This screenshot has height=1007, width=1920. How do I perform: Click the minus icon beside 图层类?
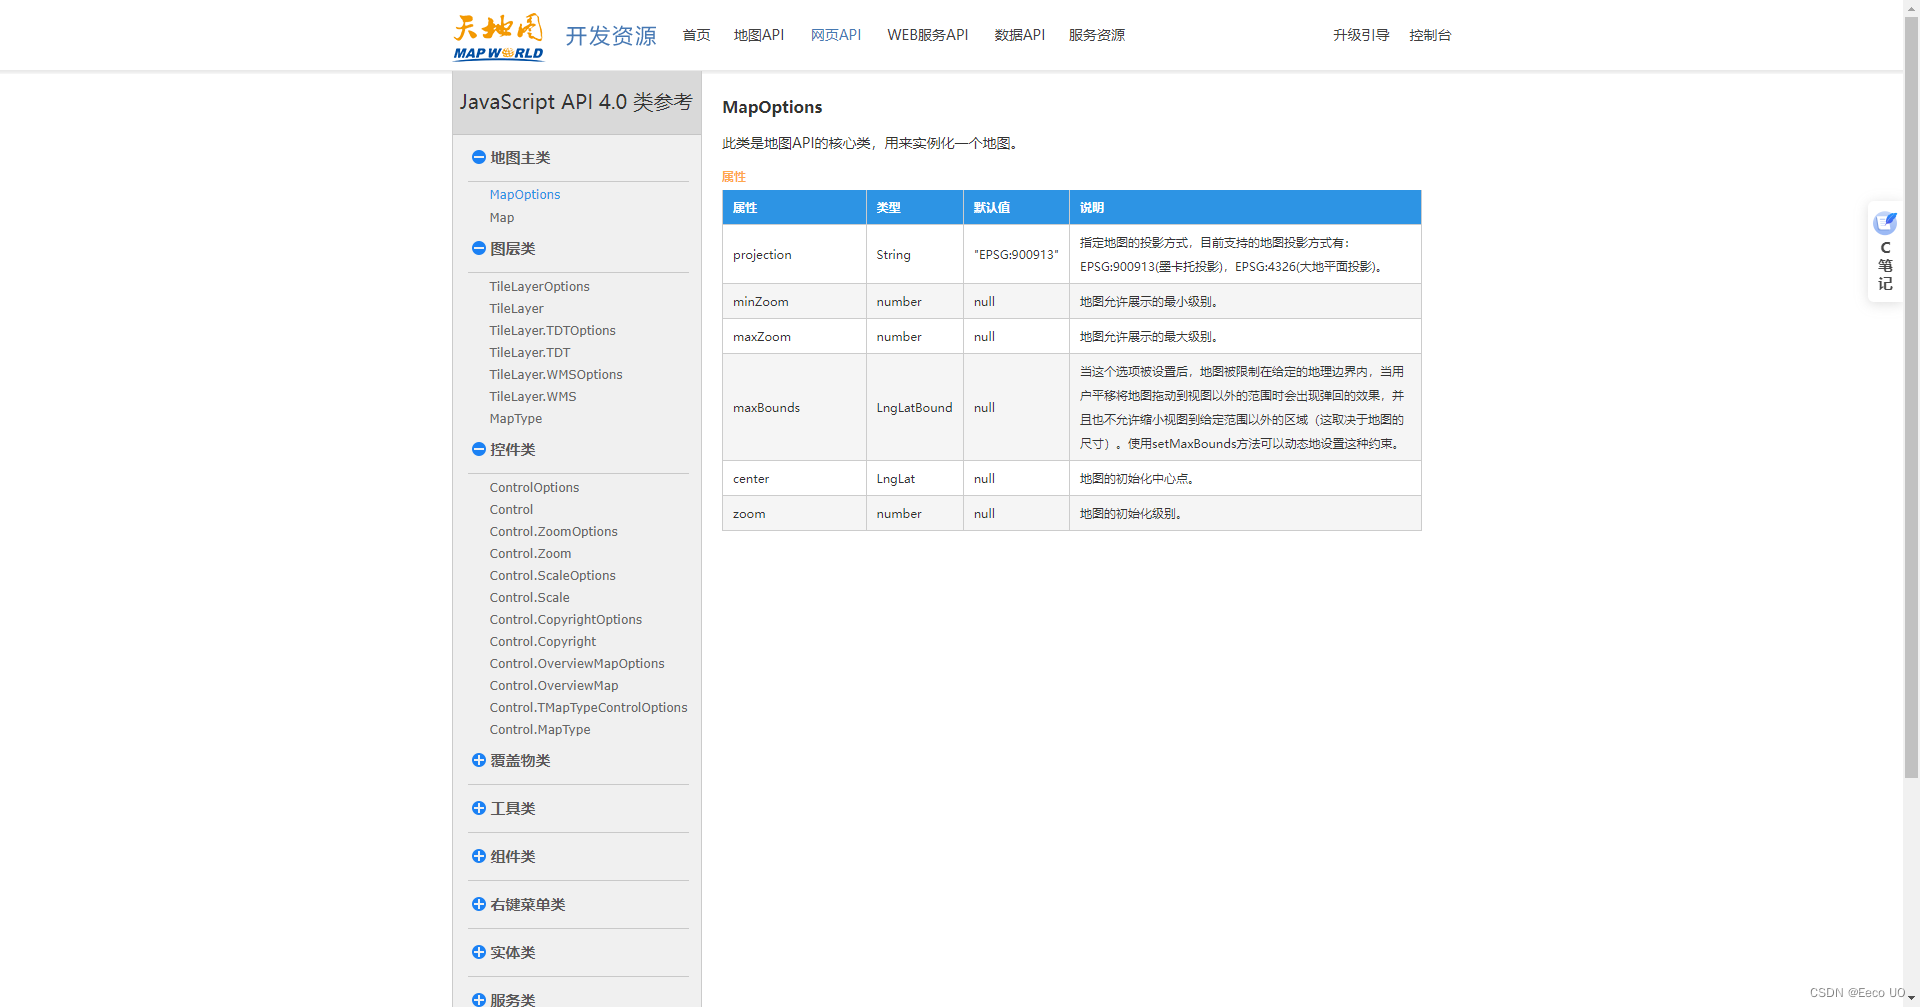point(478,248)
